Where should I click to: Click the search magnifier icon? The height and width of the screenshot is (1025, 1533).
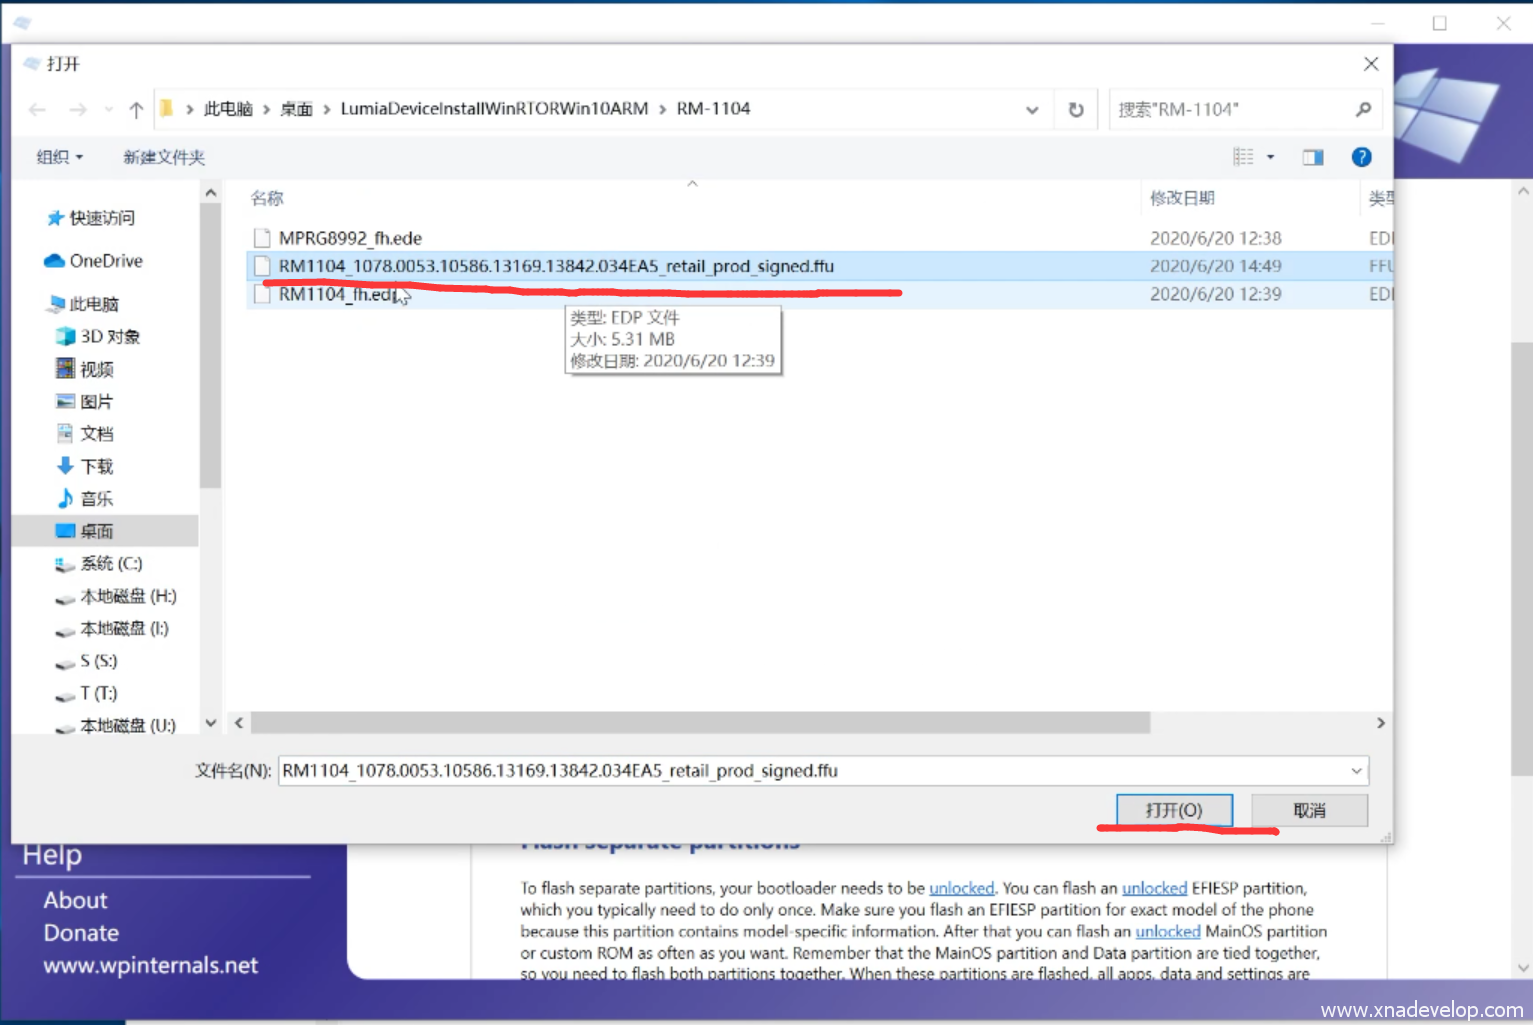pos(1363,110)
